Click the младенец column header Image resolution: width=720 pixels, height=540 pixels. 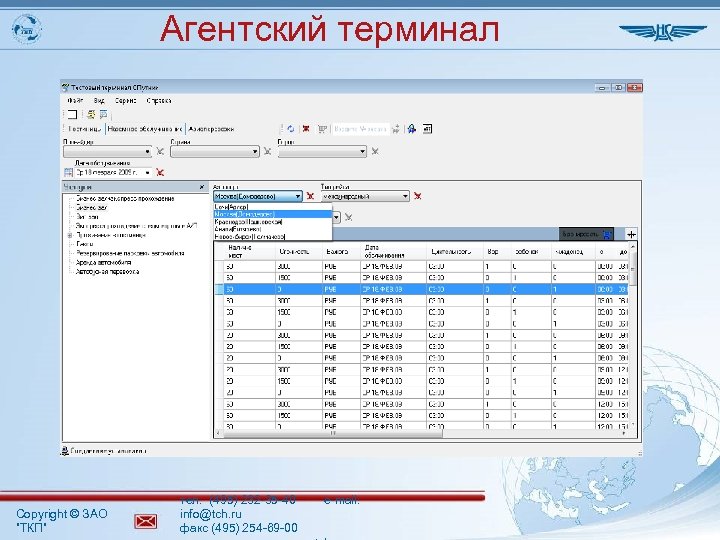[x=573, y=252]
